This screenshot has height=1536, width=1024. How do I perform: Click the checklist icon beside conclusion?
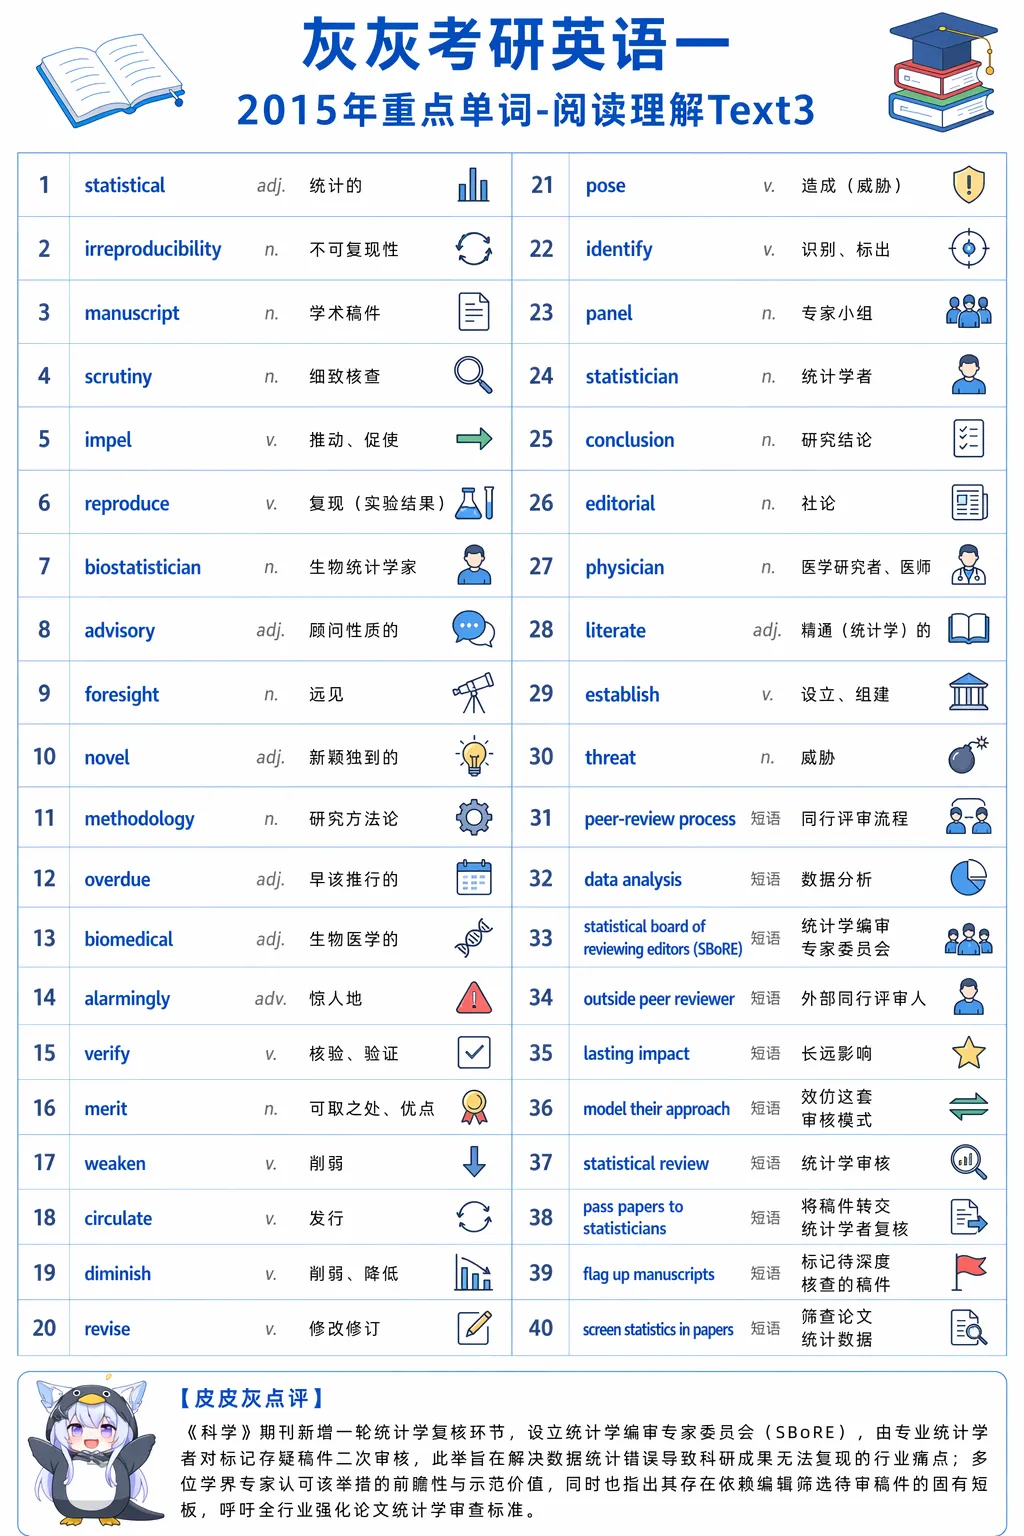tap(969, 439)
